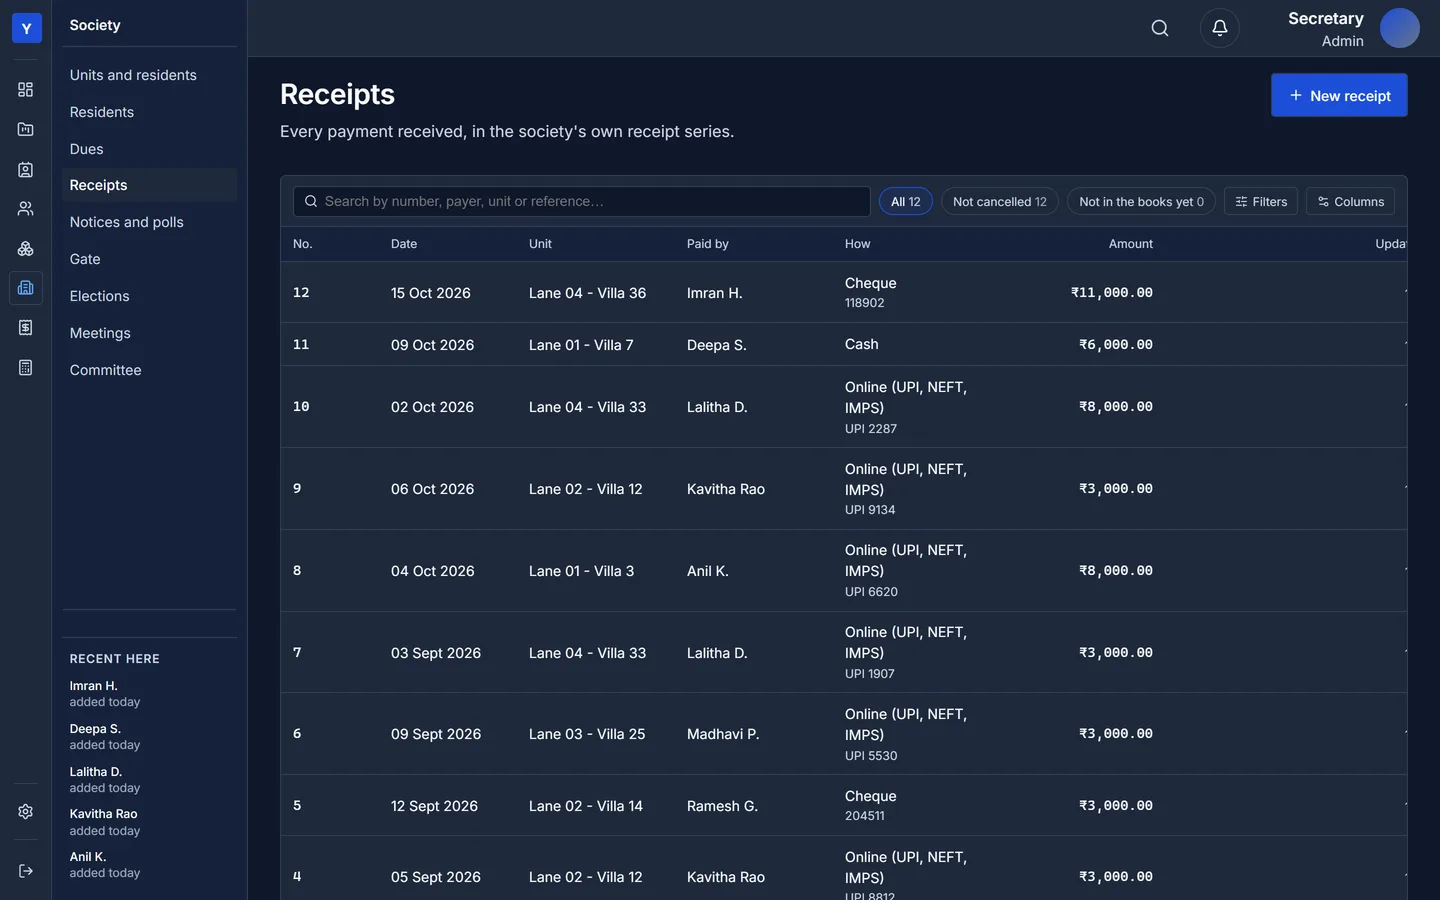Select the 04 Oct 2026 date cell

[x=433, y=571]
